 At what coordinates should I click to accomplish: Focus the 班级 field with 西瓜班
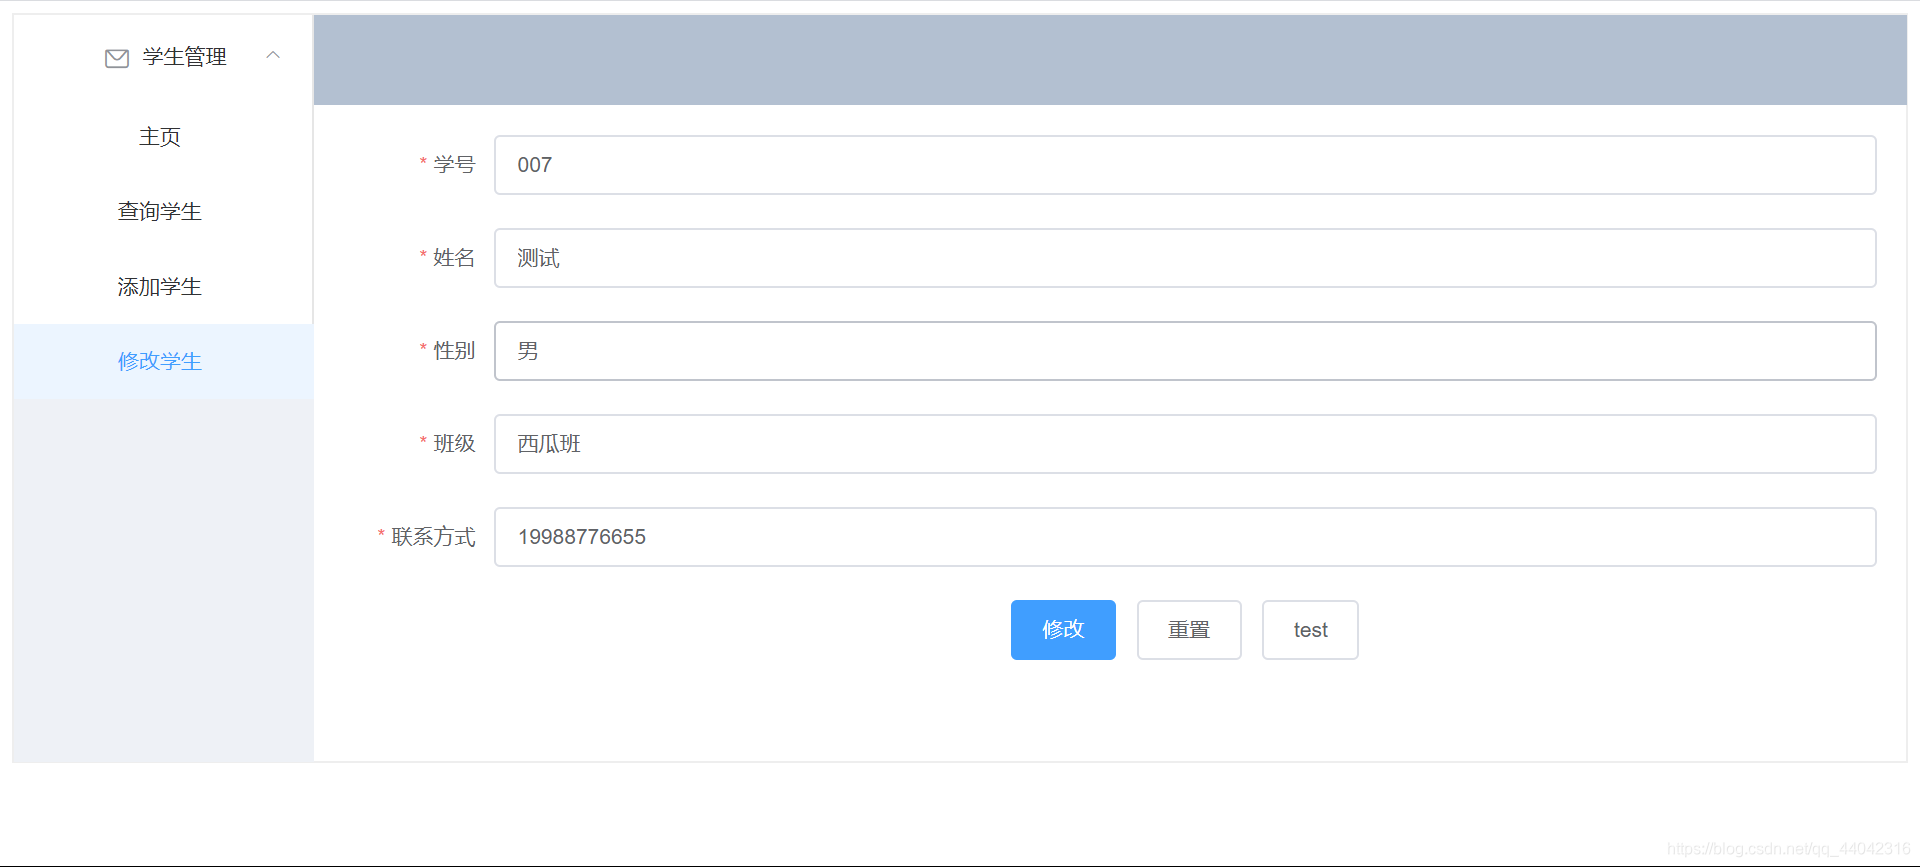point(1185,444)
